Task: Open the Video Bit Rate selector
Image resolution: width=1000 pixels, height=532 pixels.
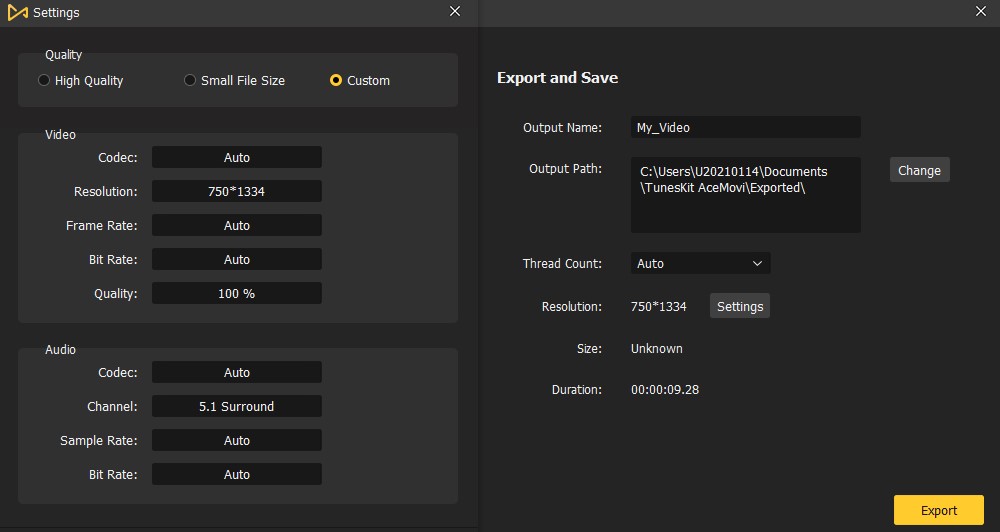Action: coord(237,260)
